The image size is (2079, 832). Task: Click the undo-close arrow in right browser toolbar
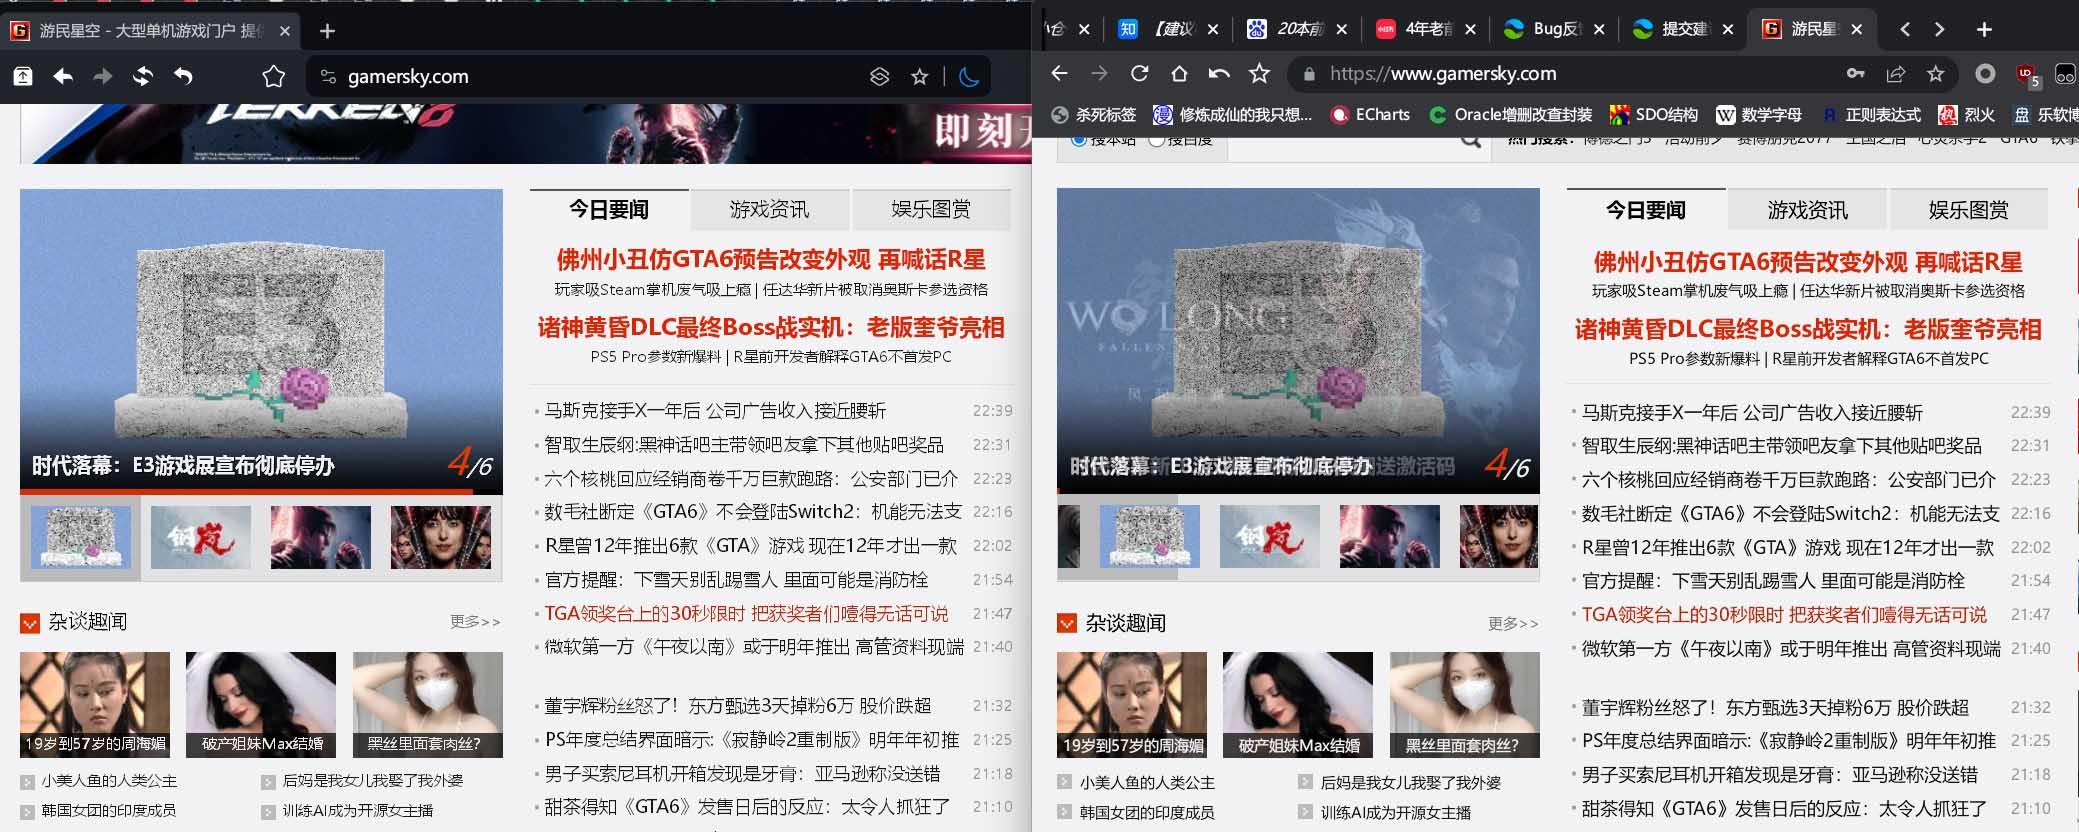tap(1219, 73)
